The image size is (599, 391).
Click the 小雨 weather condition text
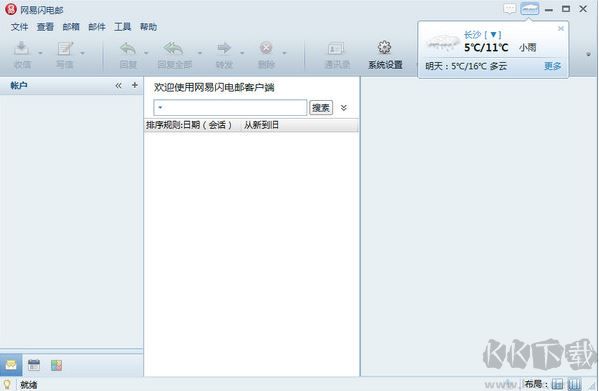(x=528, y=47)
